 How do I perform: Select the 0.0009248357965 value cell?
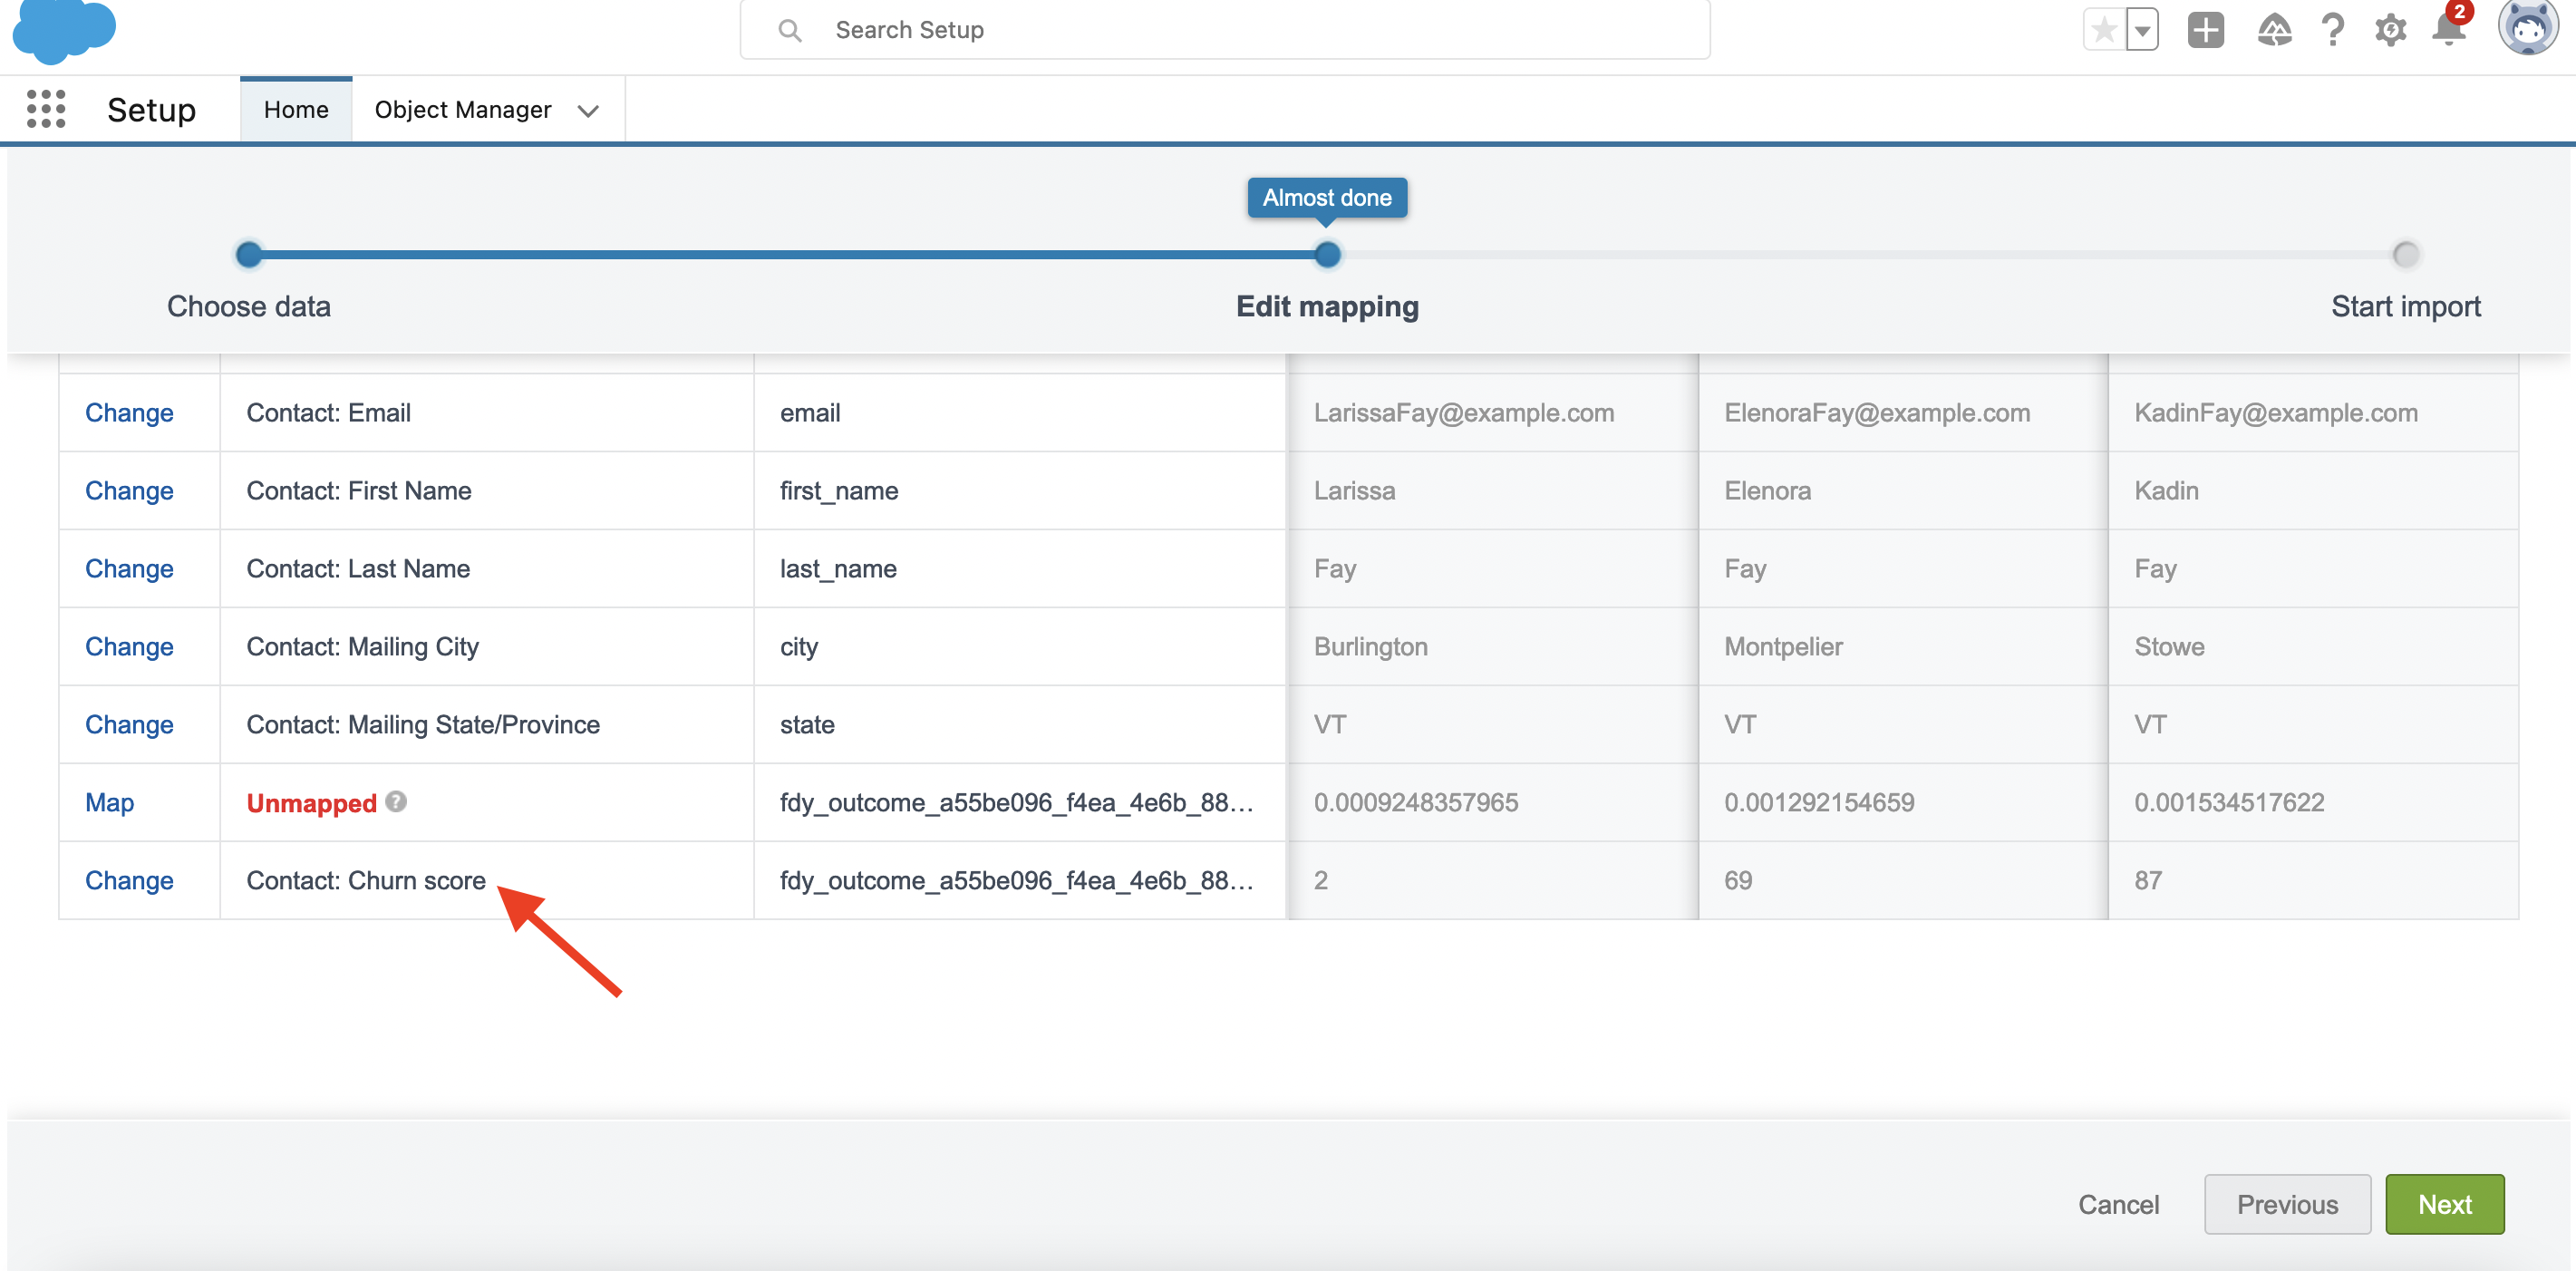point(1491,802)
